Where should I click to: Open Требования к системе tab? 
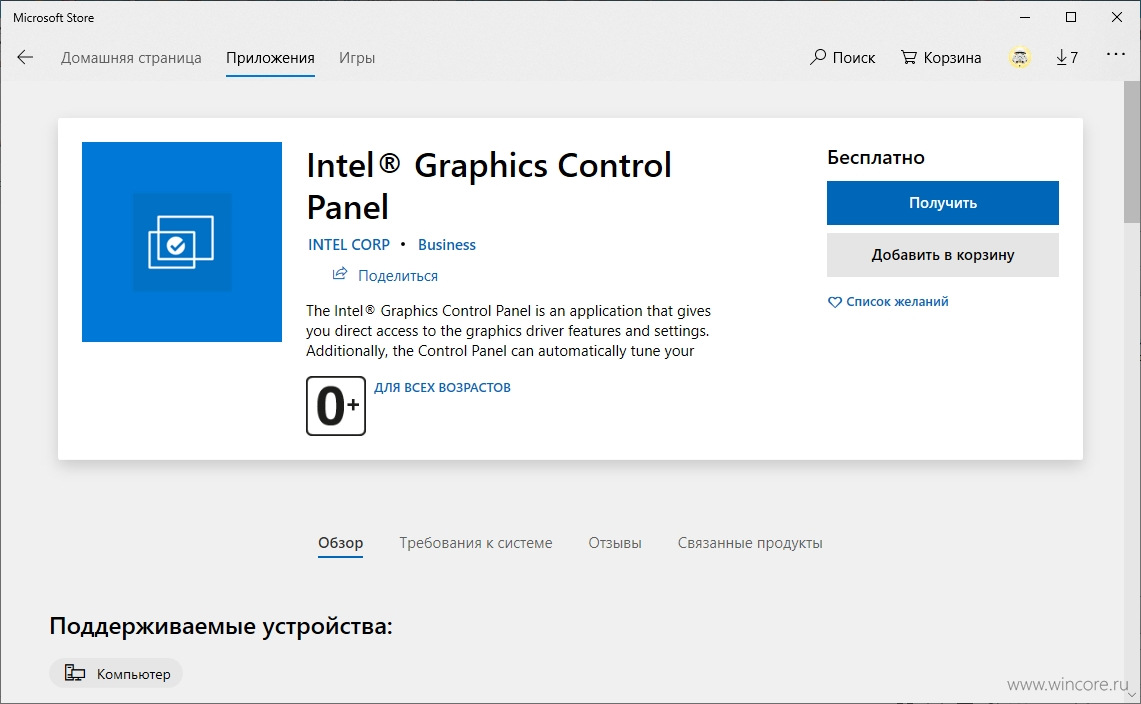476,543
